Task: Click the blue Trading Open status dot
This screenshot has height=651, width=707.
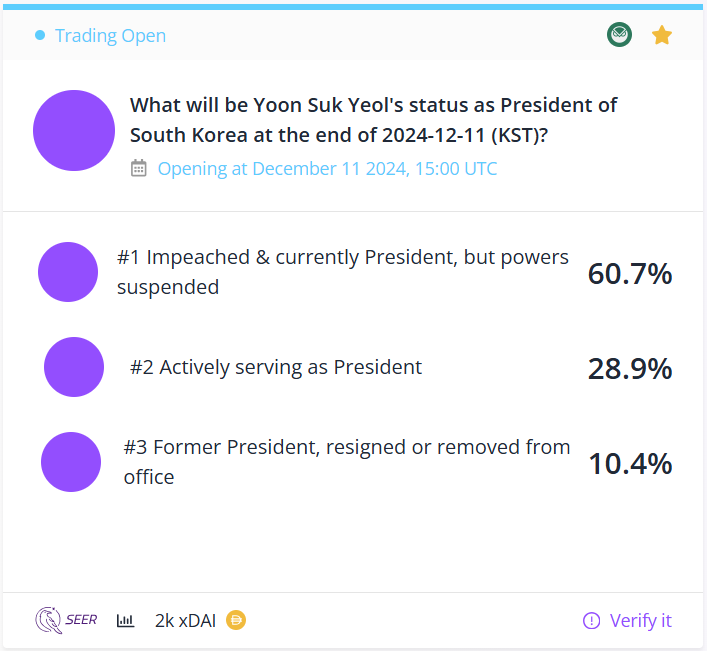Action: pyautogui.click(x=40, y=35)
